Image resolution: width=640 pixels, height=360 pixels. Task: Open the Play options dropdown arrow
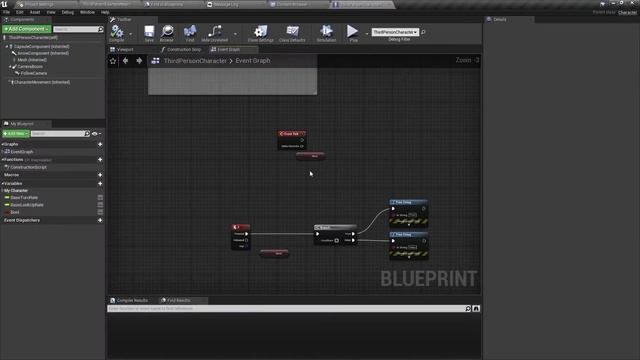point(367,33)
